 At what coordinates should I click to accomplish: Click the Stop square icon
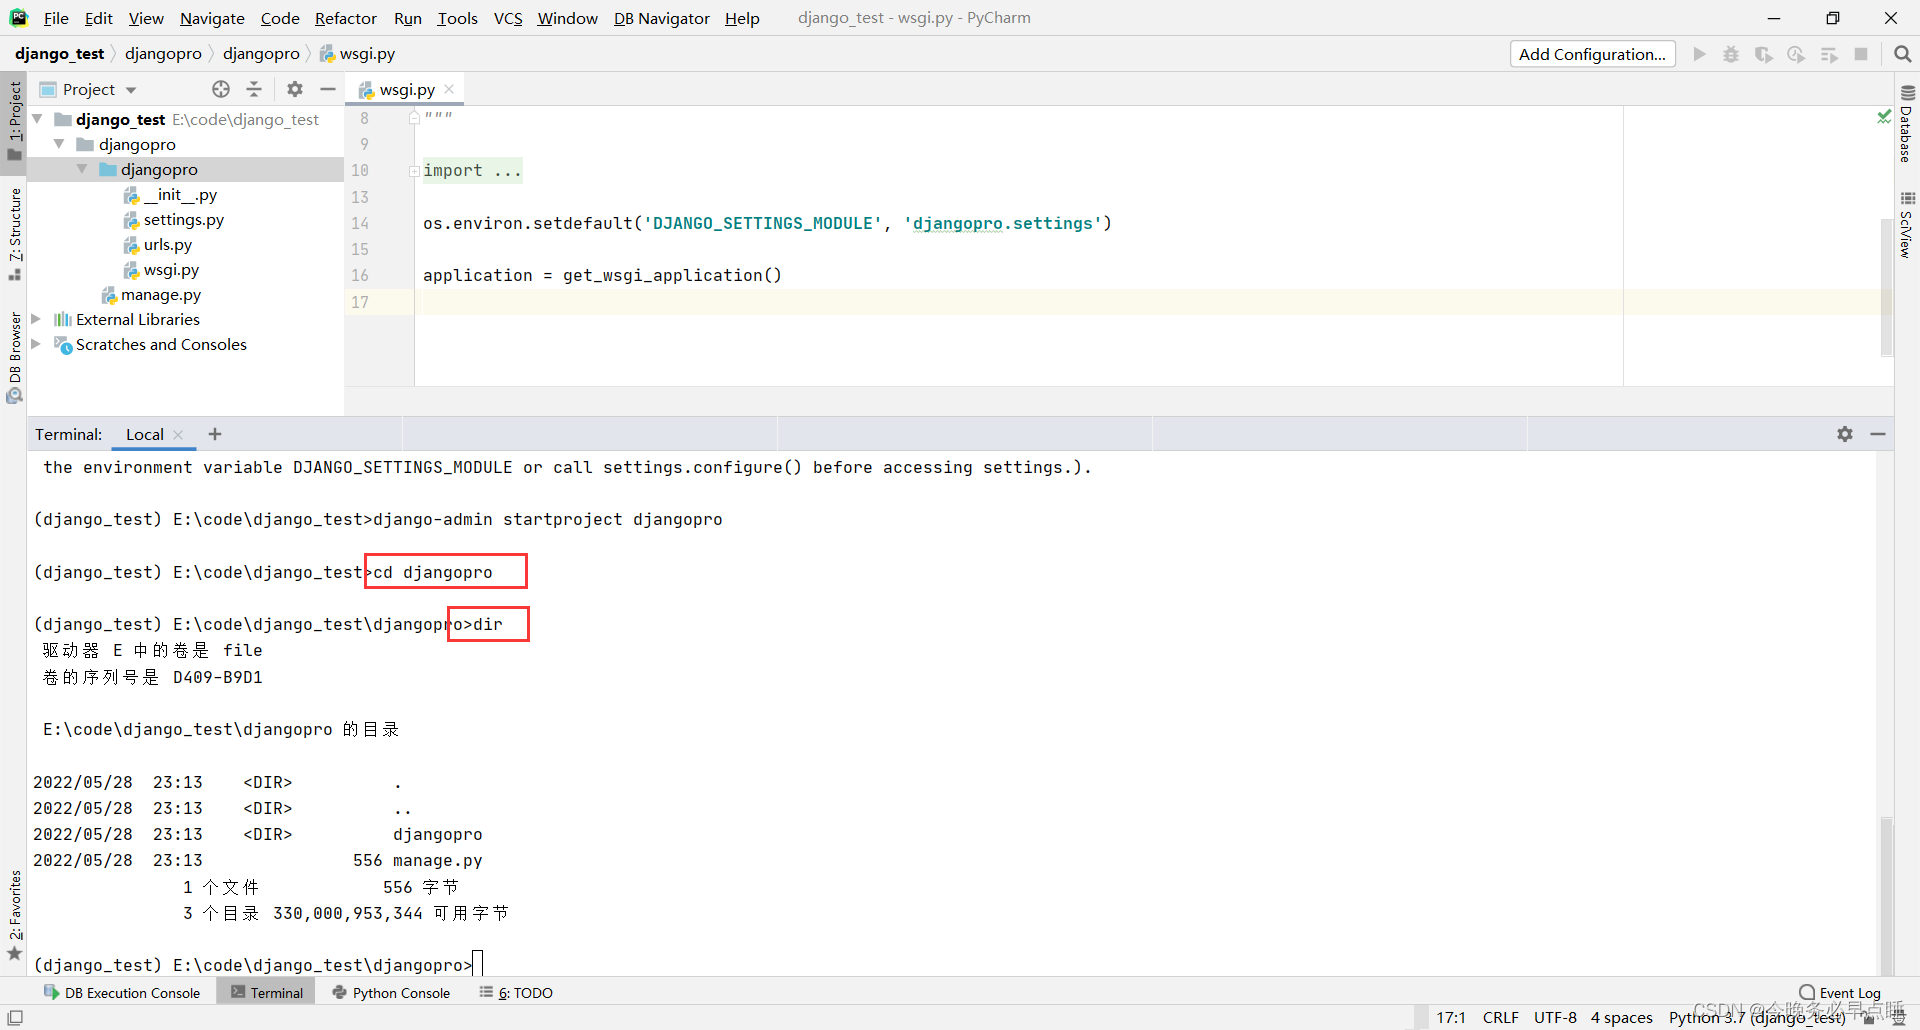(1861, 54)
